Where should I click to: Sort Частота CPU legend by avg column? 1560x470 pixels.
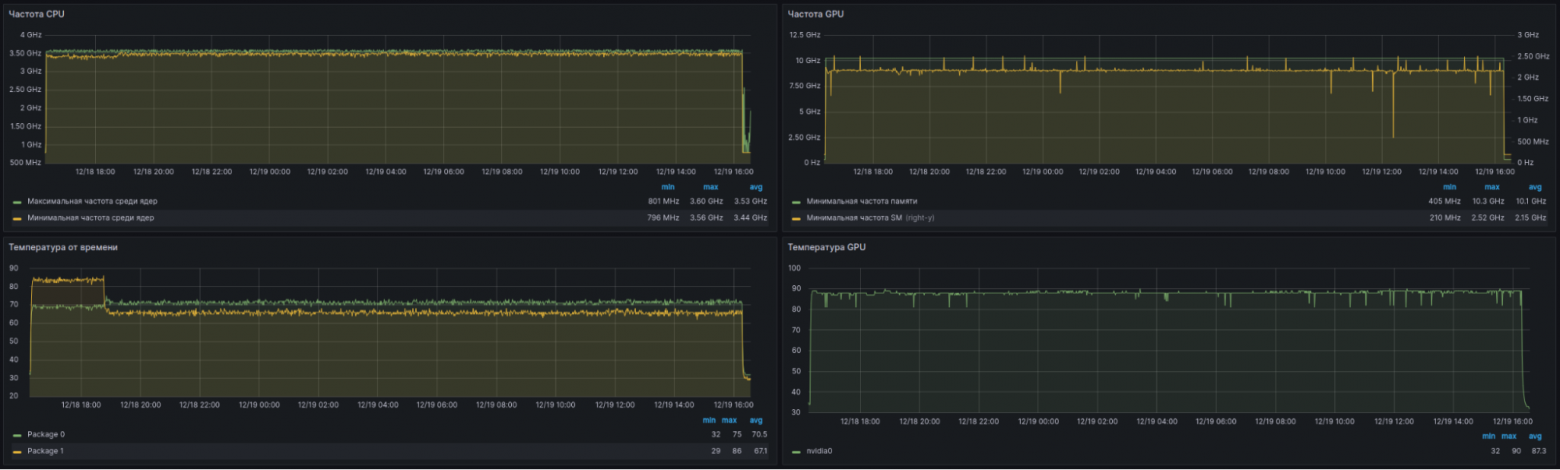756,186
